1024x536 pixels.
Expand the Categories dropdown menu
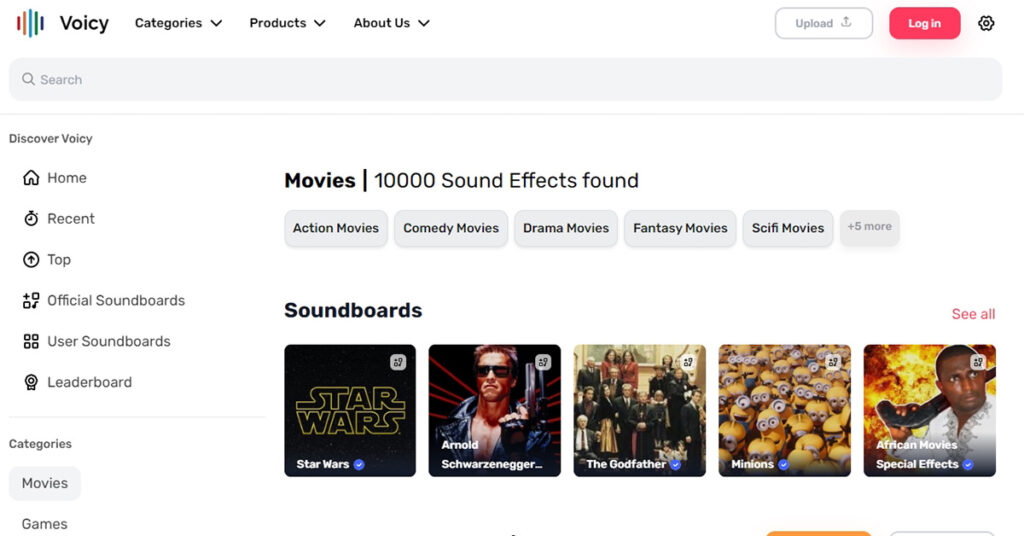click(178, 23)
